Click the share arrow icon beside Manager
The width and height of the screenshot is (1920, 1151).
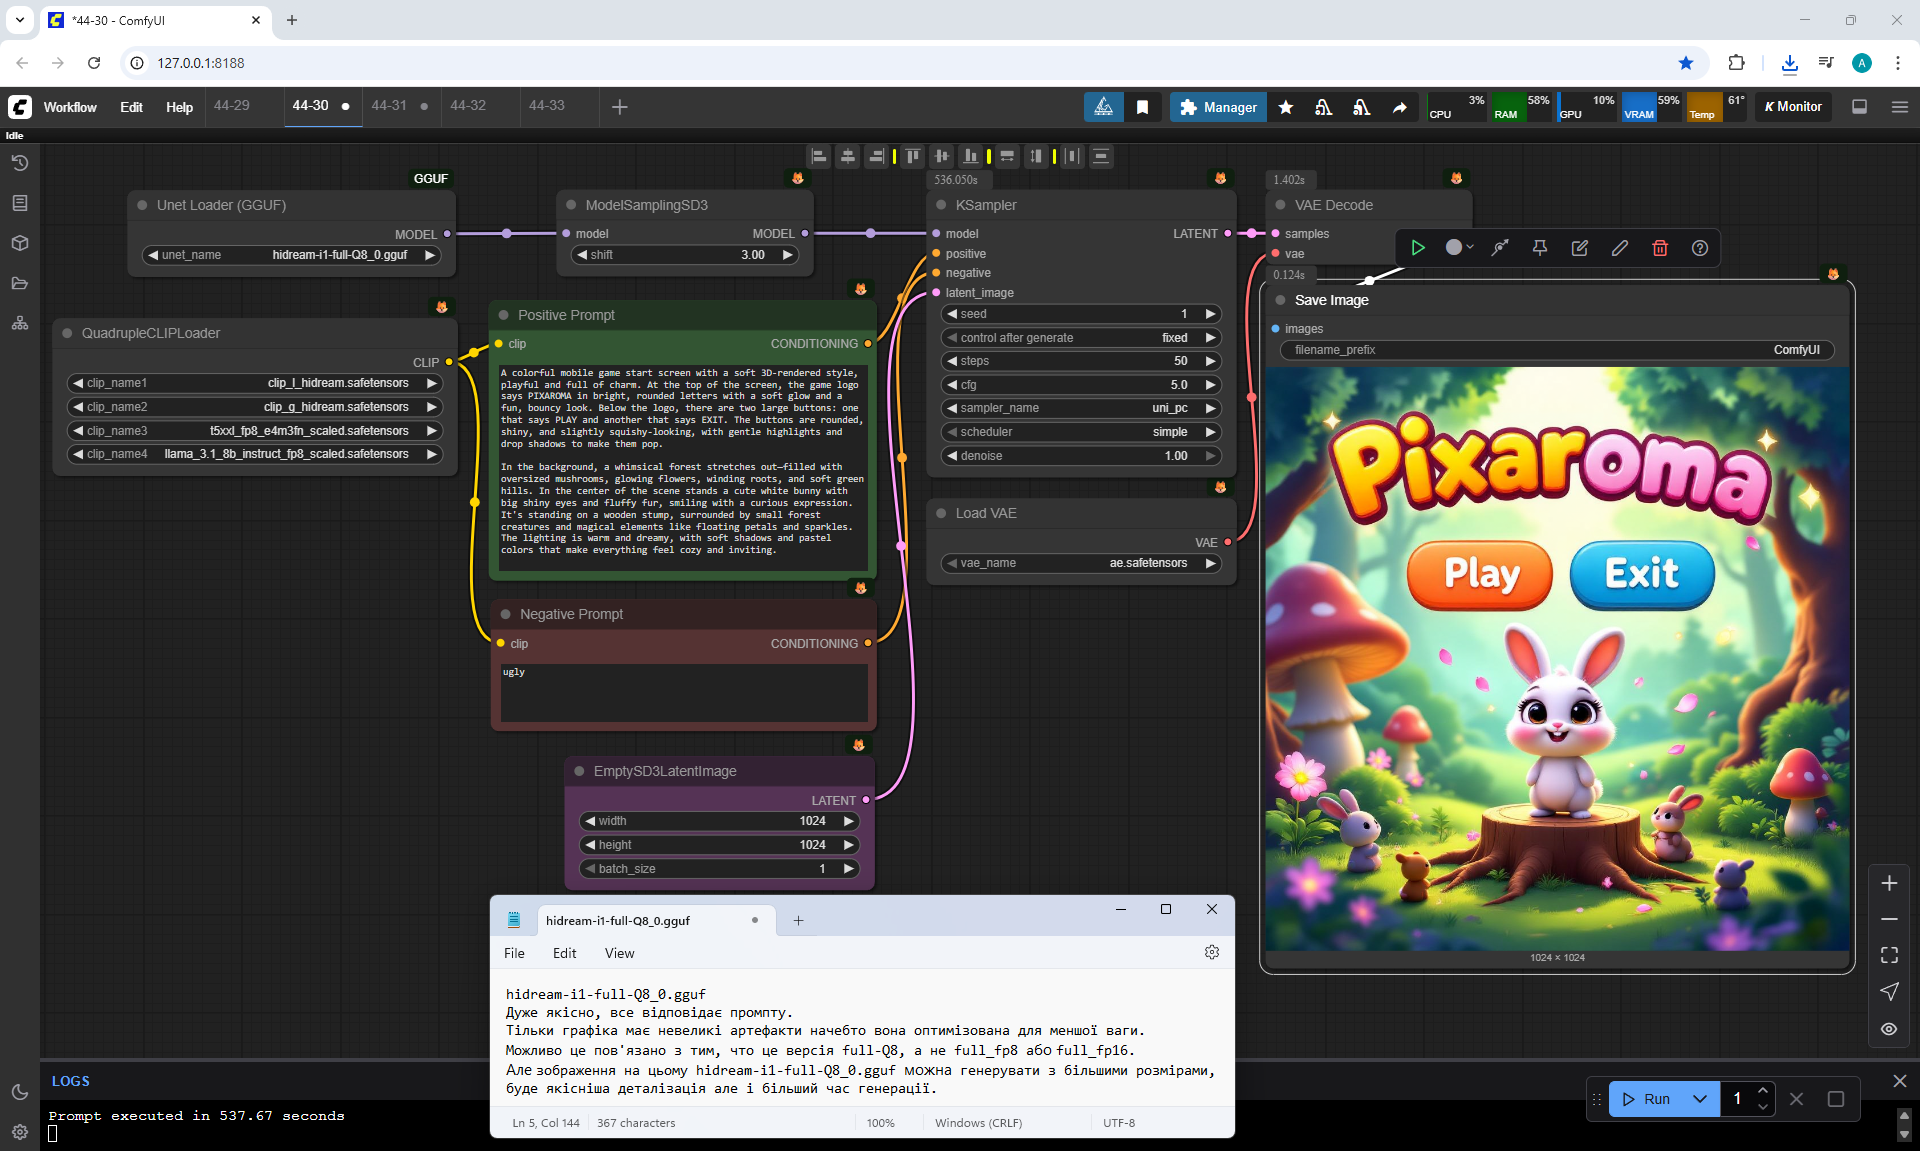[1399, 107]
